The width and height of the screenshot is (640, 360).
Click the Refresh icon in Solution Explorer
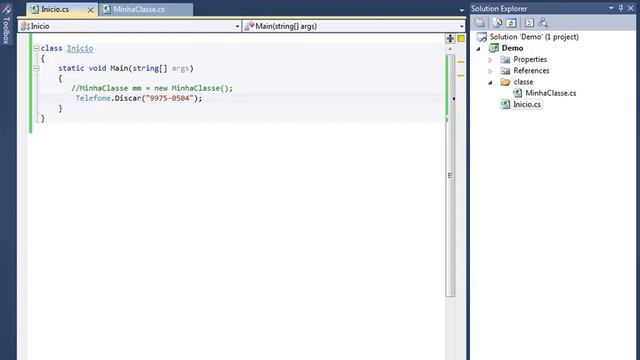coord(511,23)
